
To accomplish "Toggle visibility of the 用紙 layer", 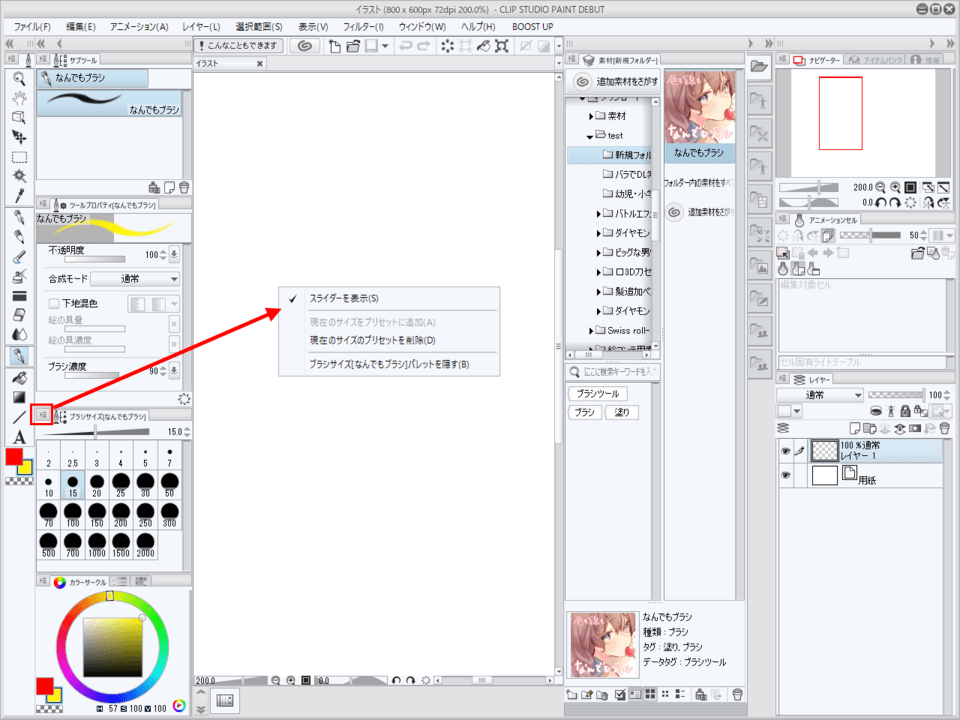I will [785, 477].
